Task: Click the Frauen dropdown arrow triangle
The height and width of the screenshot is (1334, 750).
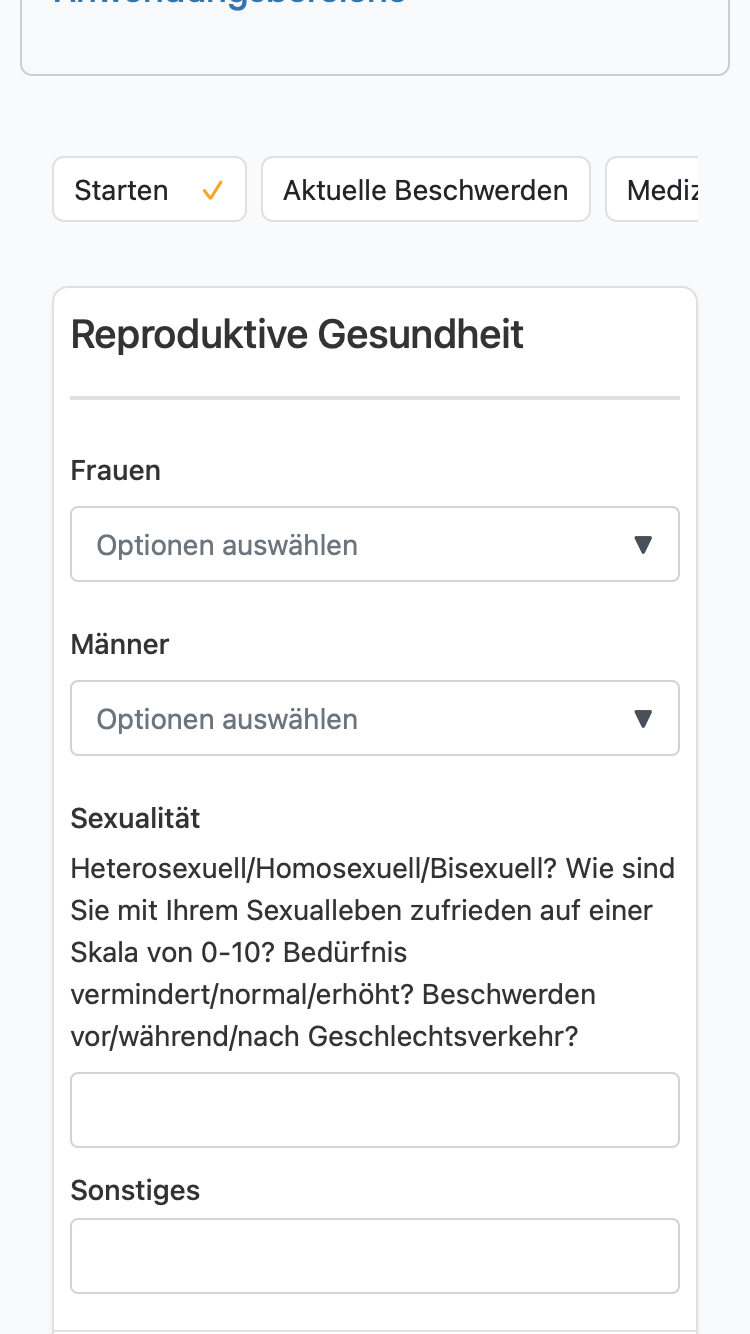Action: coord(644,545)
